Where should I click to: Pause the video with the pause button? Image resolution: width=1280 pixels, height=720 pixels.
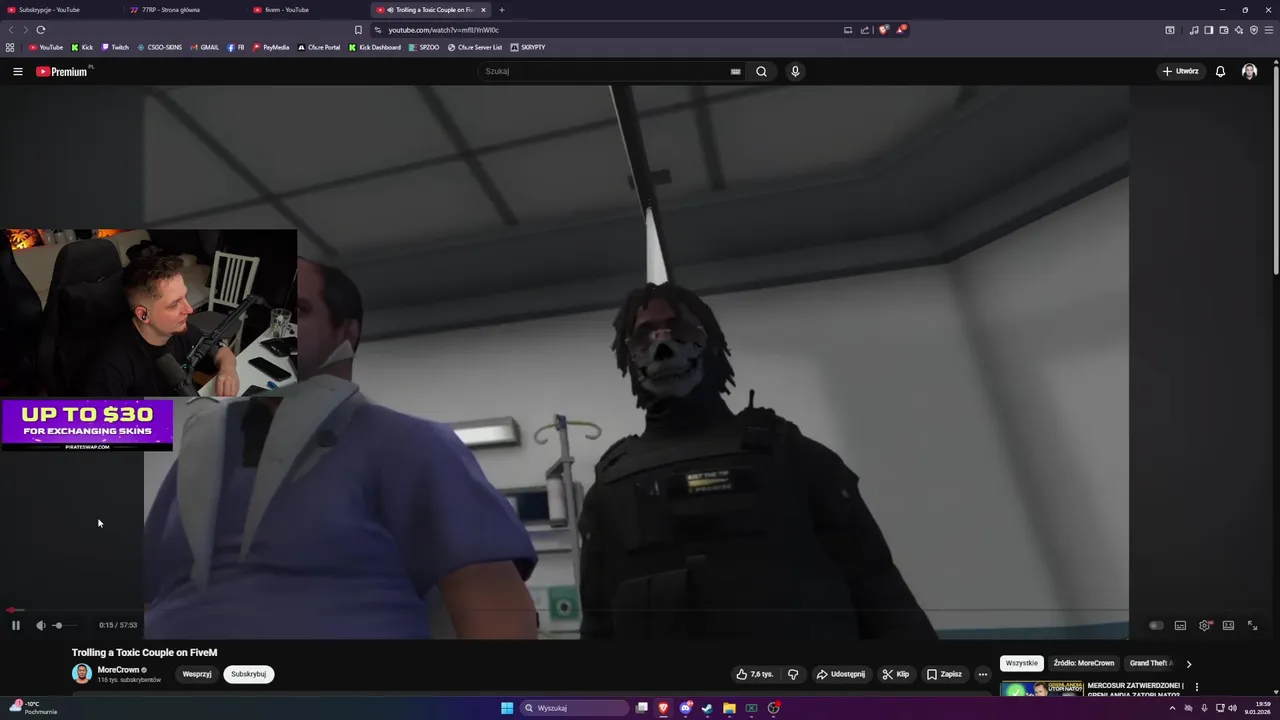(15, 625)
